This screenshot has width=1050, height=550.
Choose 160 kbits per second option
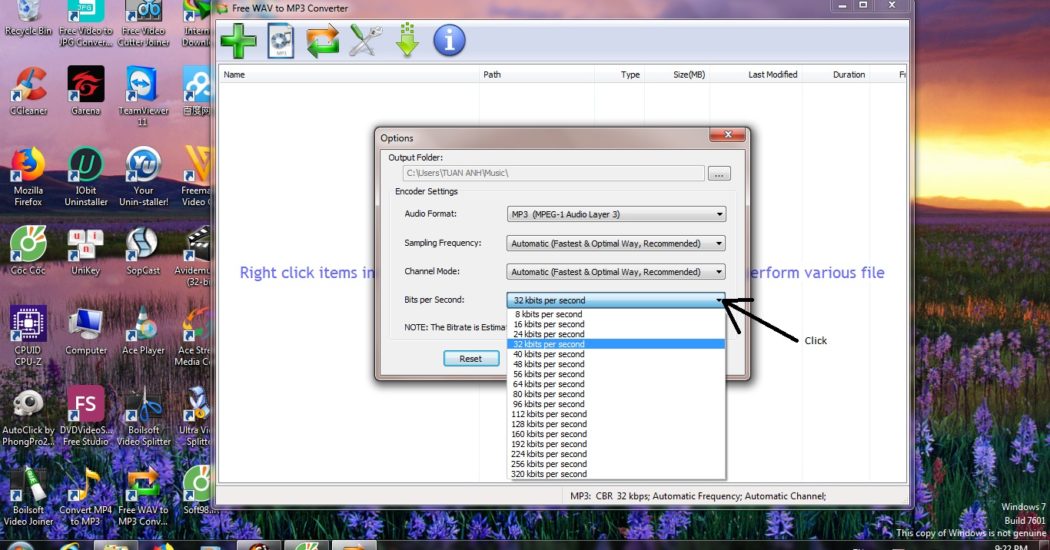(616, 434)
